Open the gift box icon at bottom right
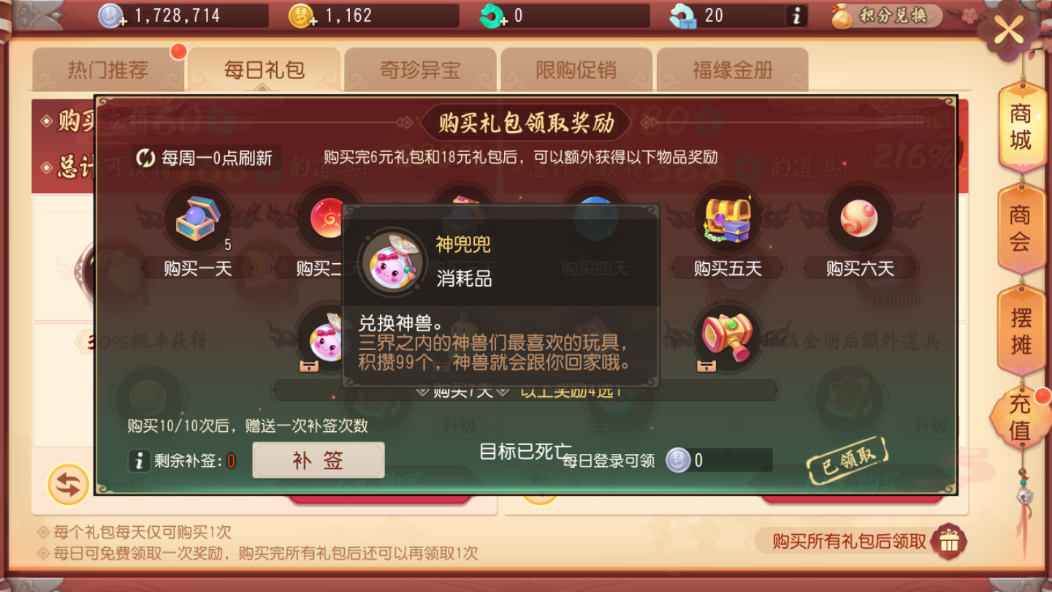 click(949, 540)
